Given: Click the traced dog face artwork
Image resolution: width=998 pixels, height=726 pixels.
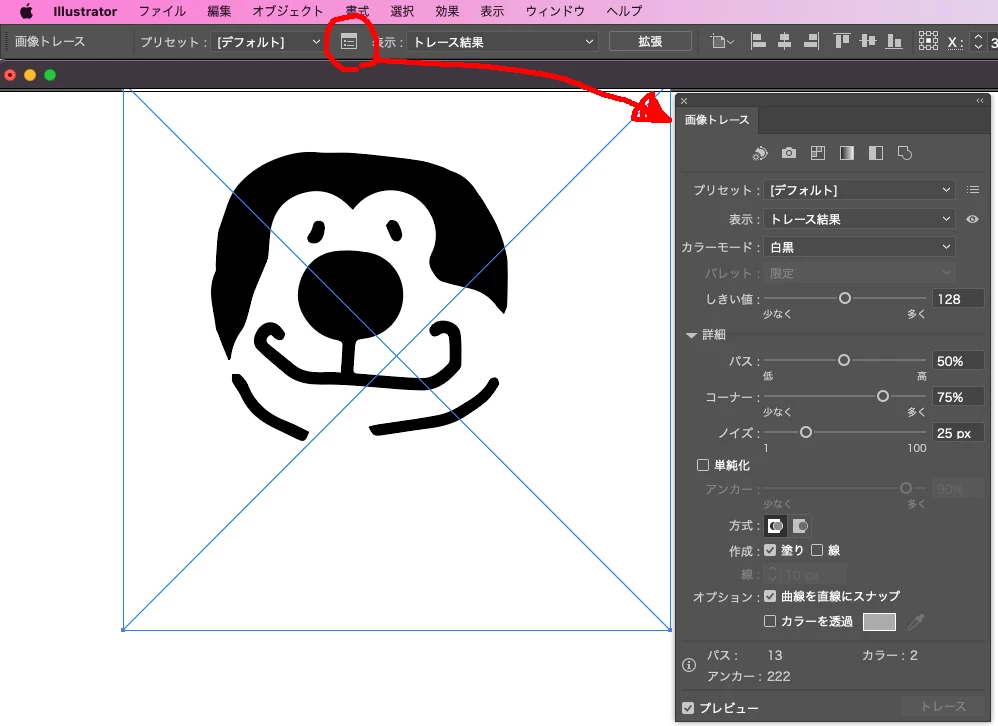Looking at the screenshot, I should pyautogui.click(x=360, y=296).
